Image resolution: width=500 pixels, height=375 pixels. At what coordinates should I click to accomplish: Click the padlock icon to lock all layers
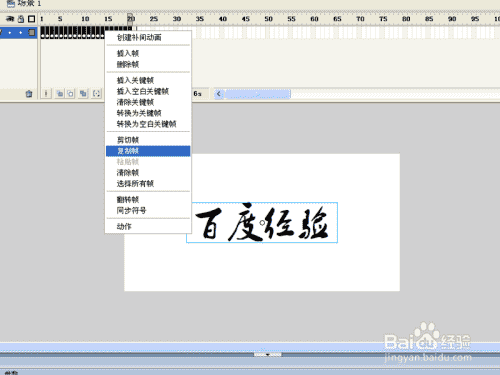[x=21, y=19]
